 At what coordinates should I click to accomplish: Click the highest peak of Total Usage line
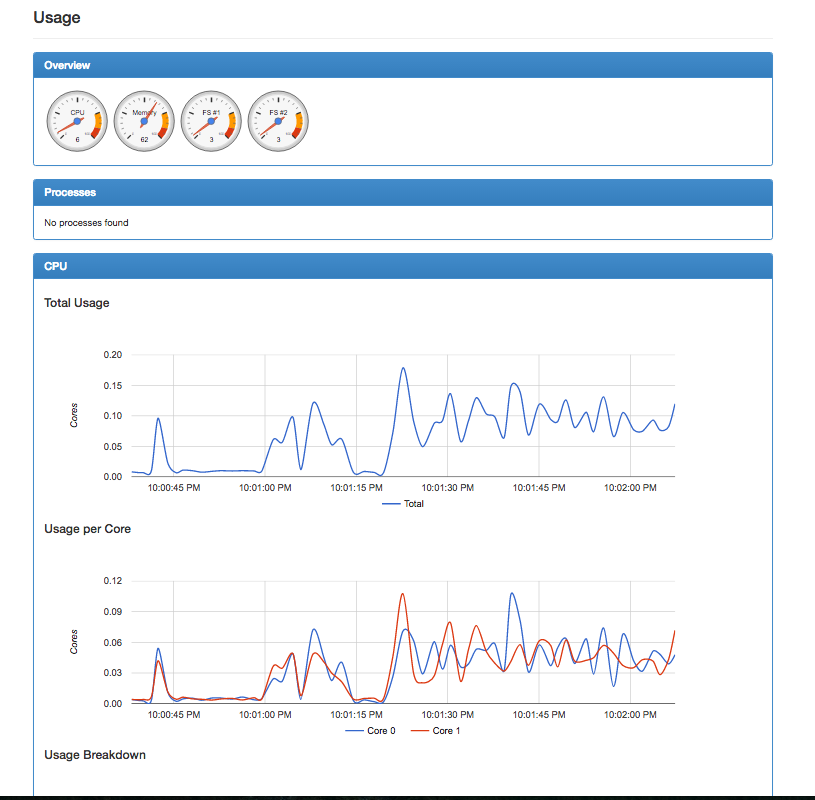coord(403,368)
